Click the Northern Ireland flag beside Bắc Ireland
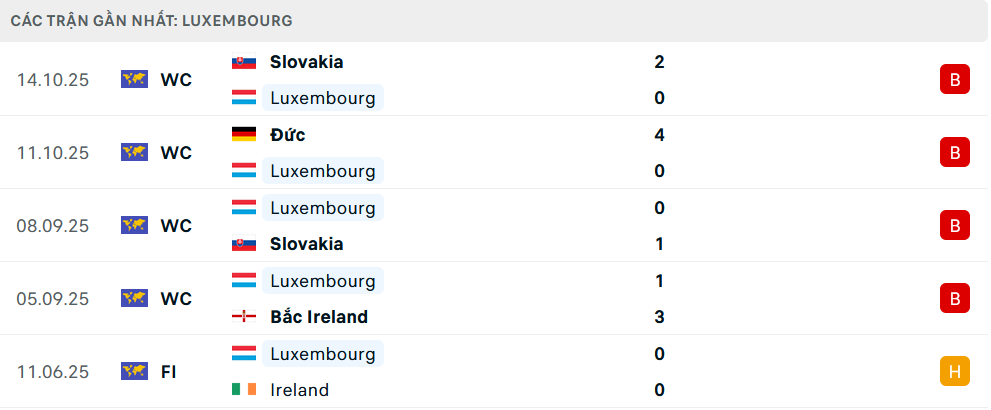 click(243, 317)
